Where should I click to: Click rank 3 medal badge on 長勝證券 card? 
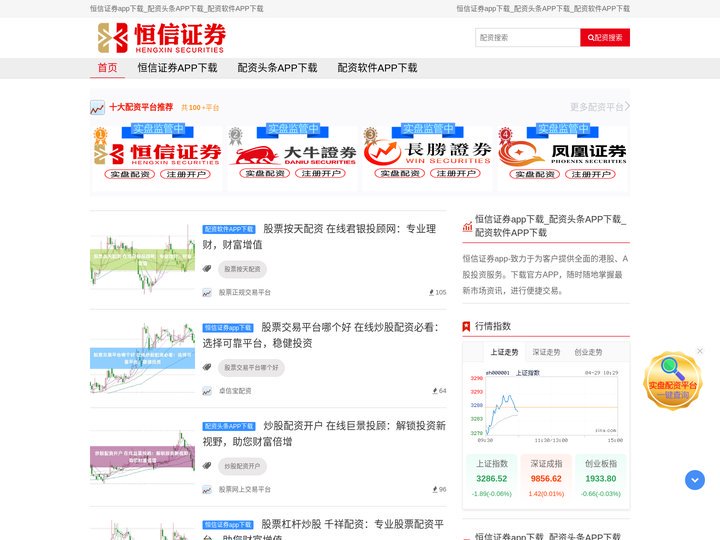370,136
